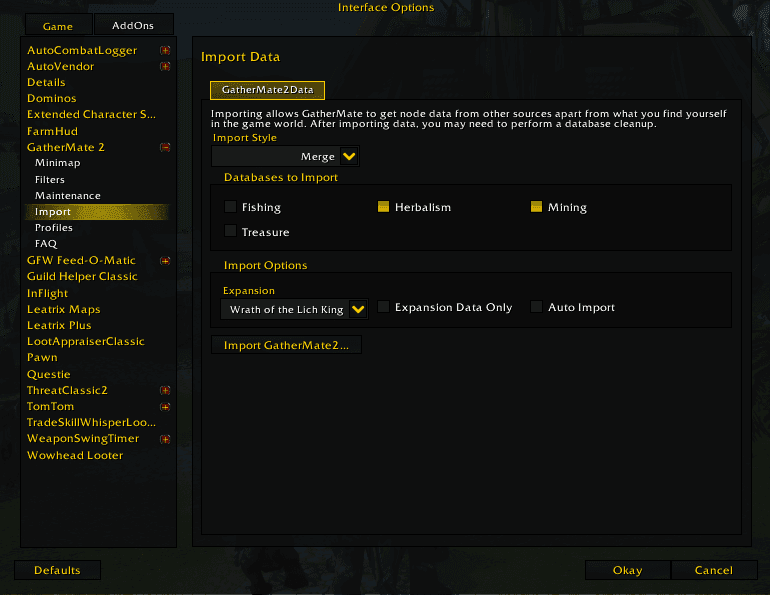The image size is (770, 595).
Task: Select the GatherMate2Data tab
Action: pos(267,90)
